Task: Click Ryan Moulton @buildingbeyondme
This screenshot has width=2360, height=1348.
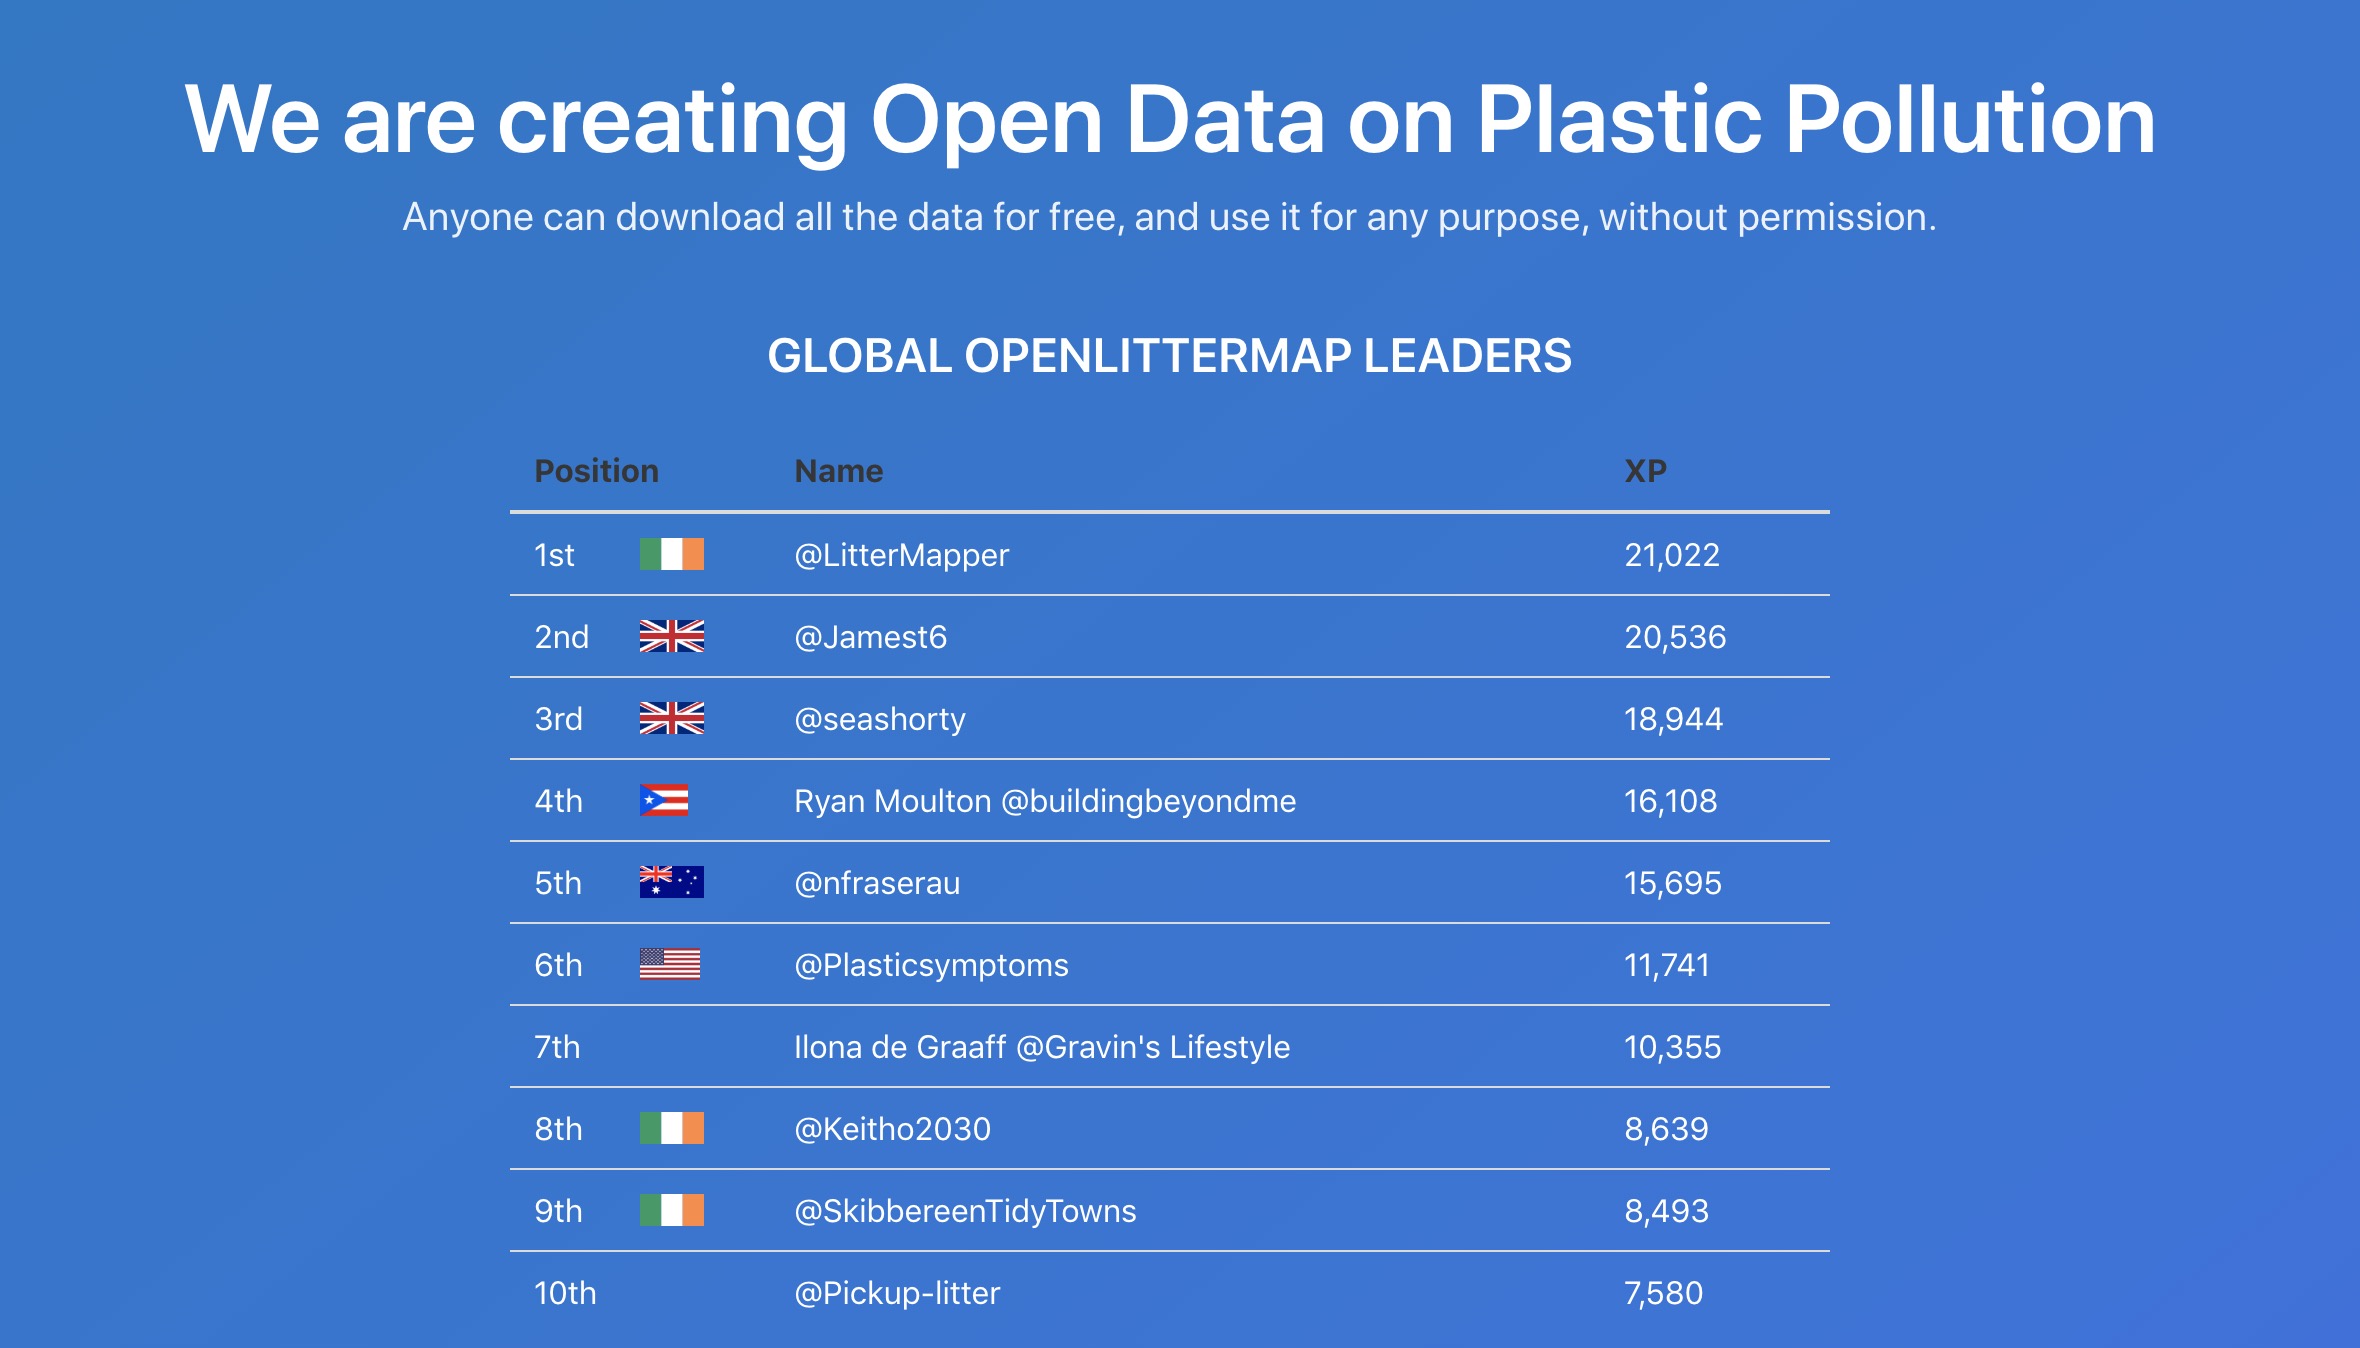Action: click(1045, 801)
